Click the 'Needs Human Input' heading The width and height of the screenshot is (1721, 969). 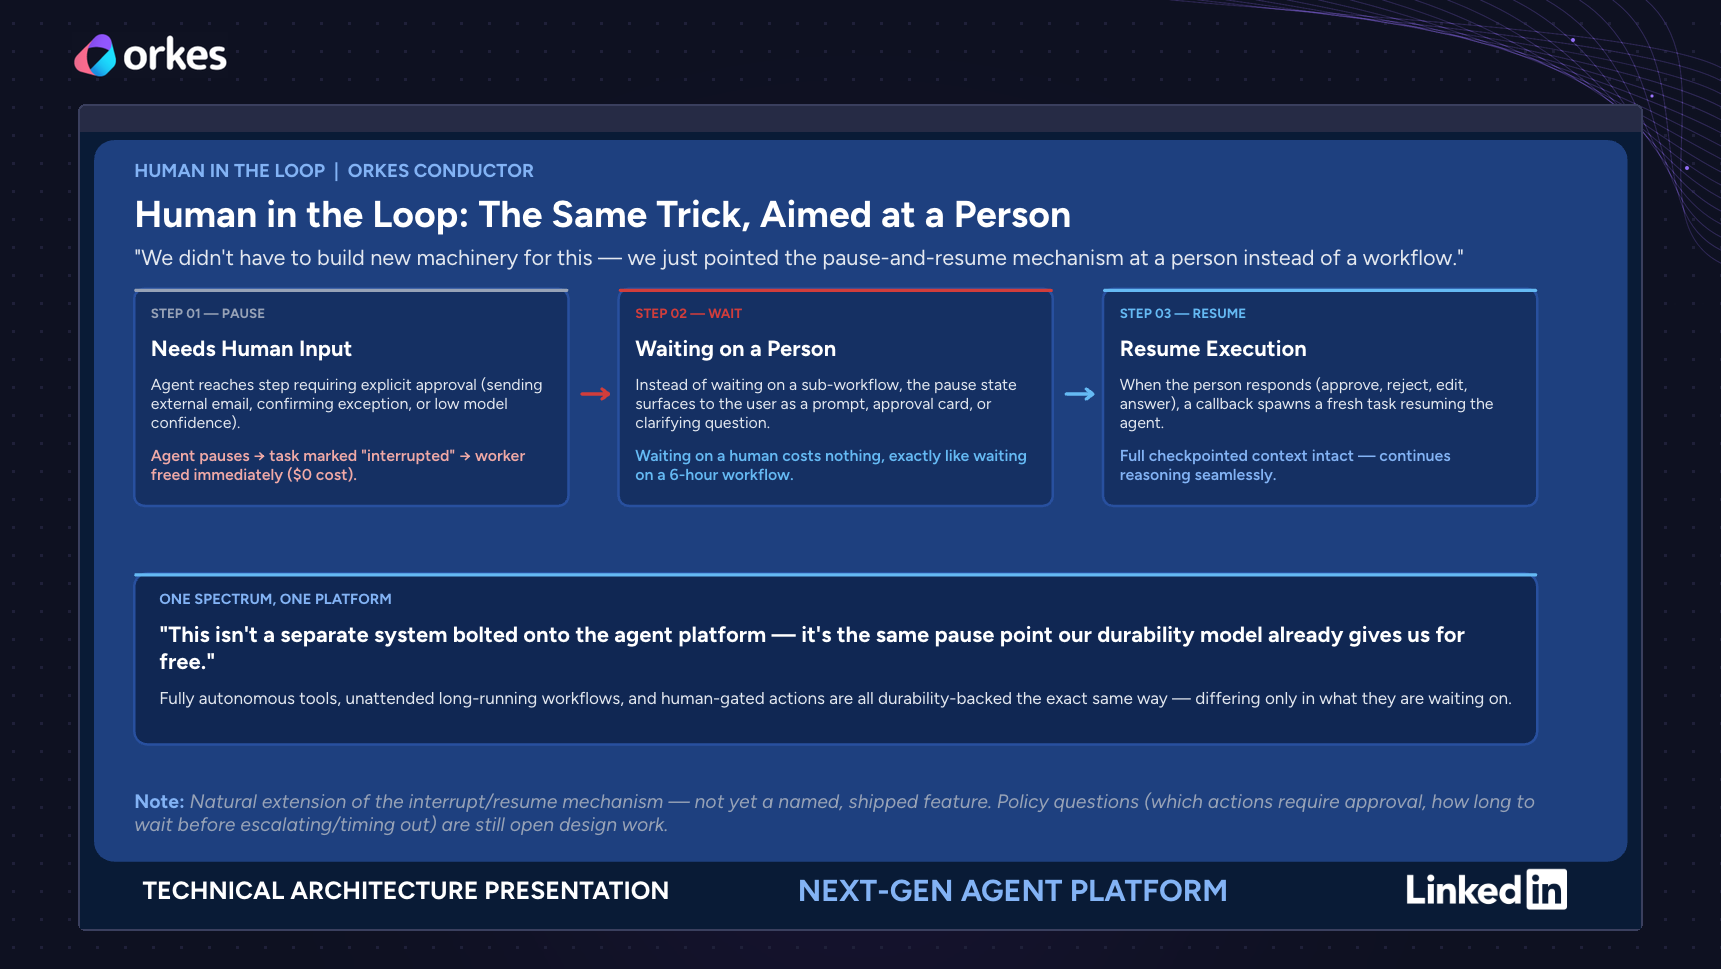coord(251,349)
